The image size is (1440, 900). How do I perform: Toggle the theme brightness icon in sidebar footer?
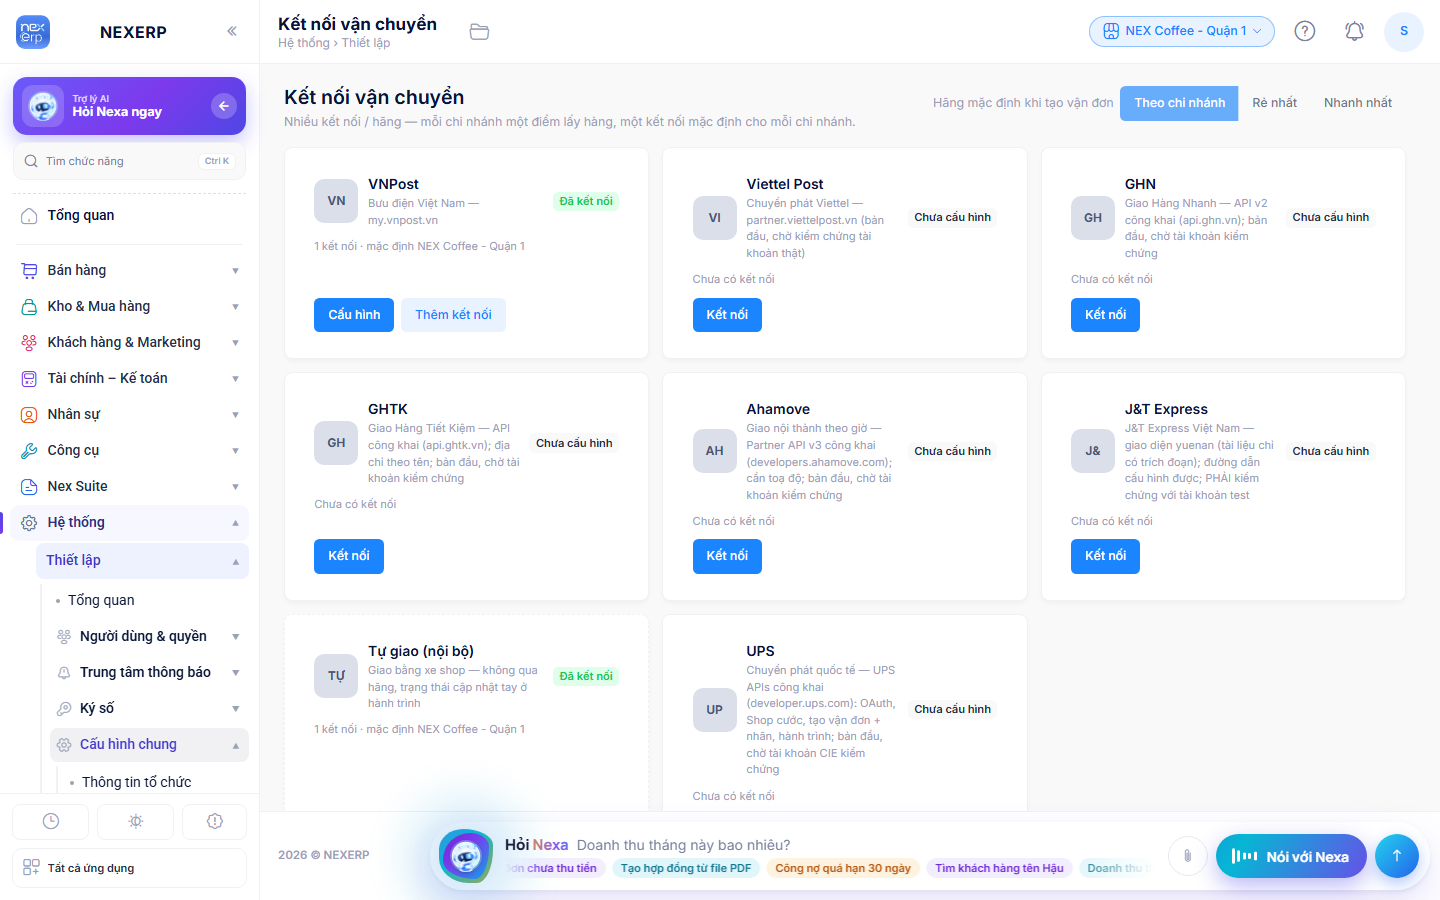(x=136, y=821)
